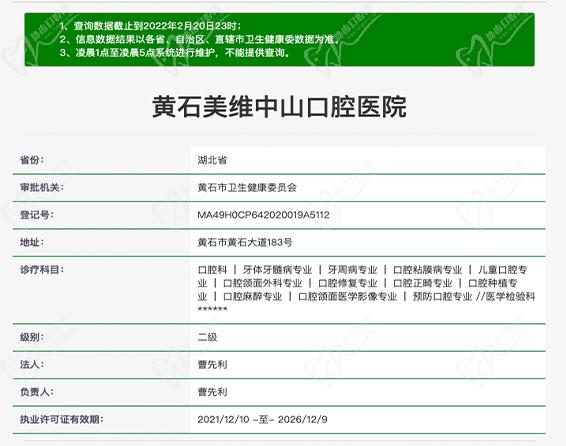The height and width of the screenshot is (446, 566).
Task: Select the 诊疗科目 label
Action: click(42, 270)
